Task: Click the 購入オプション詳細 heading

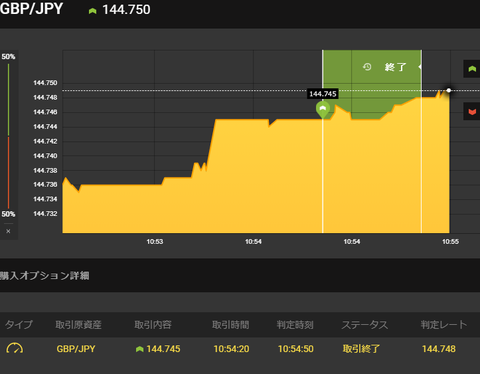Action: click(x=44, y=276)
